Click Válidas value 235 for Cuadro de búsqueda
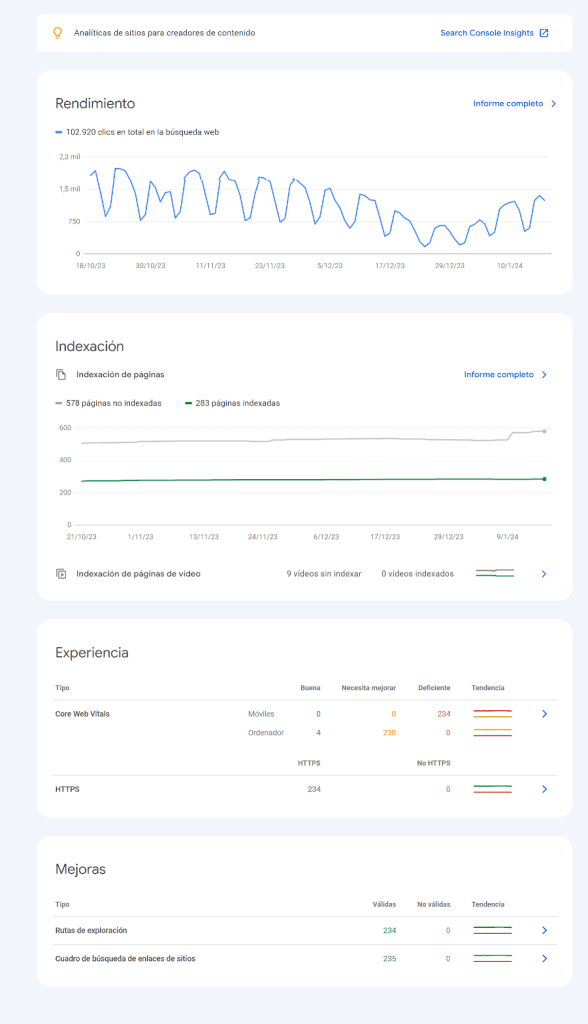Screen dimensions: 588x1024 pos(389,959)
